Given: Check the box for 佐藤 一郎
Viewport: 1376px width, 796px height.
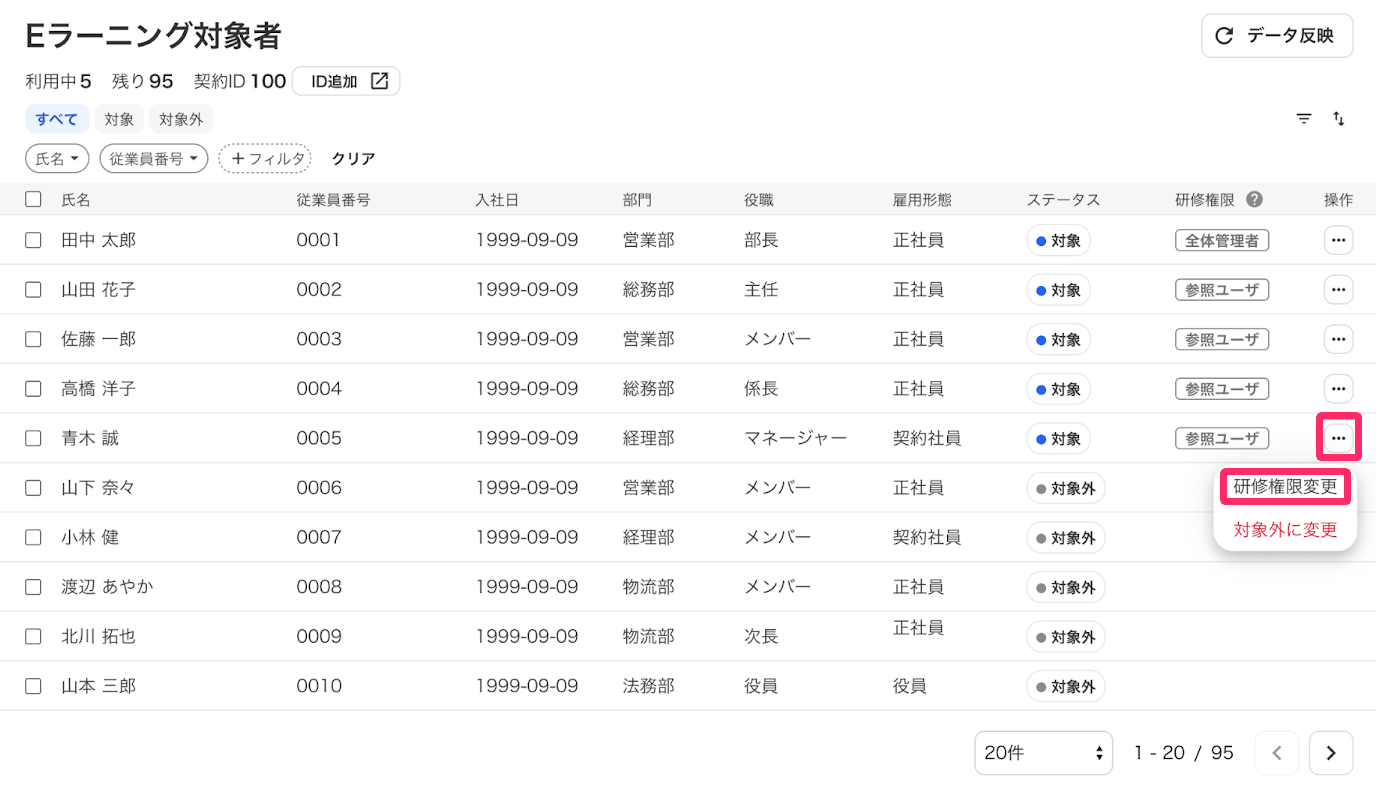Looking at the screenshot, I should pos(34,339).
